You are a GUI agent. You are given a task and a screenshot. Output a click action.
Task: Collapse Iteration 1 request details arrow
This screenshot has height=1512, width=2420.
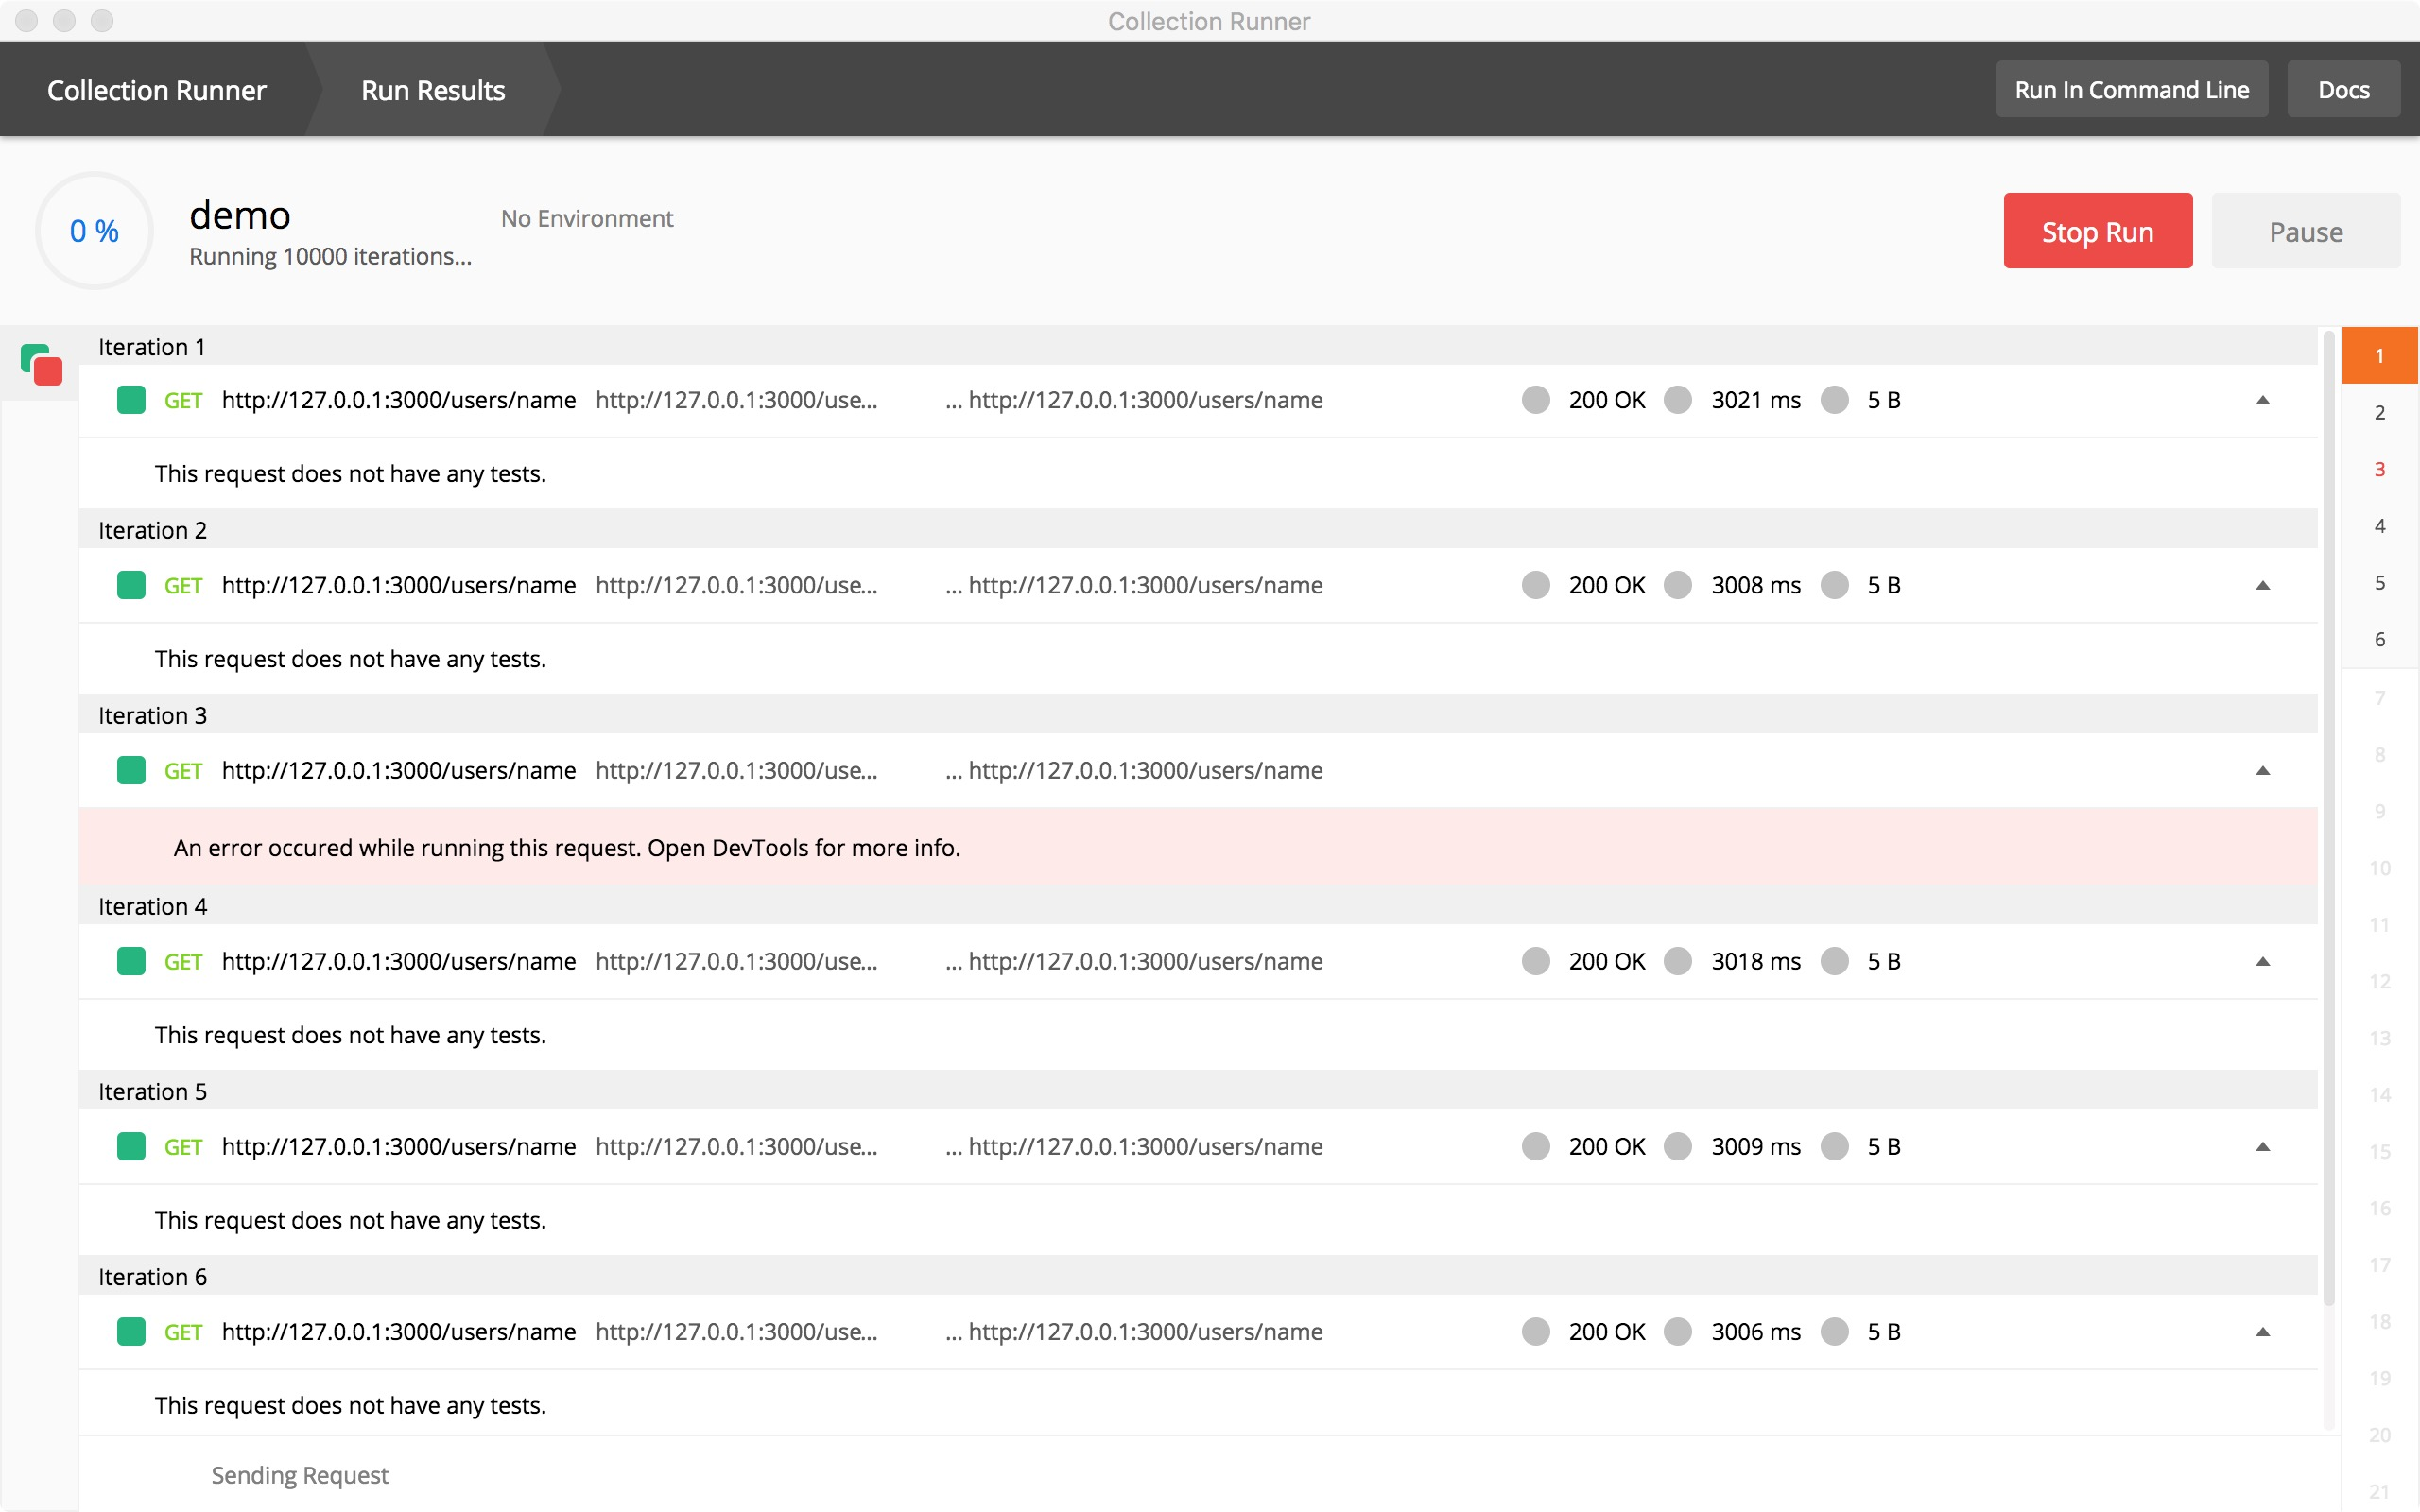pos(2263,400)
